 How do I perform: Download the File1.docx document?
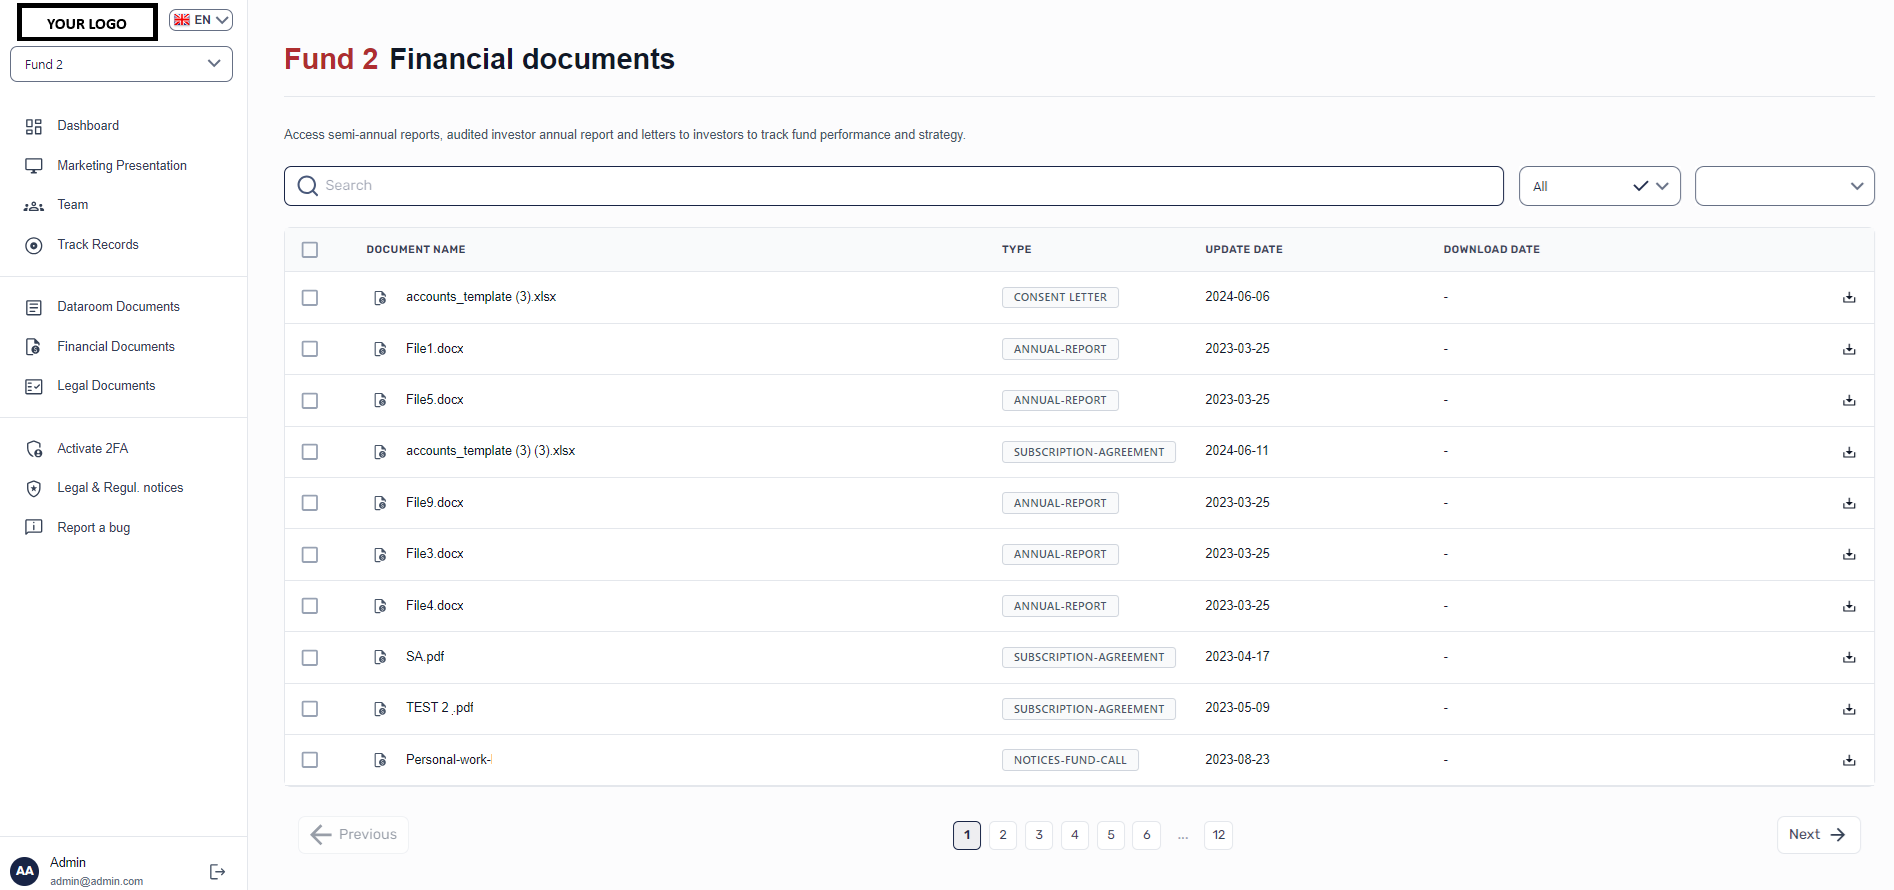[1848, 349]
